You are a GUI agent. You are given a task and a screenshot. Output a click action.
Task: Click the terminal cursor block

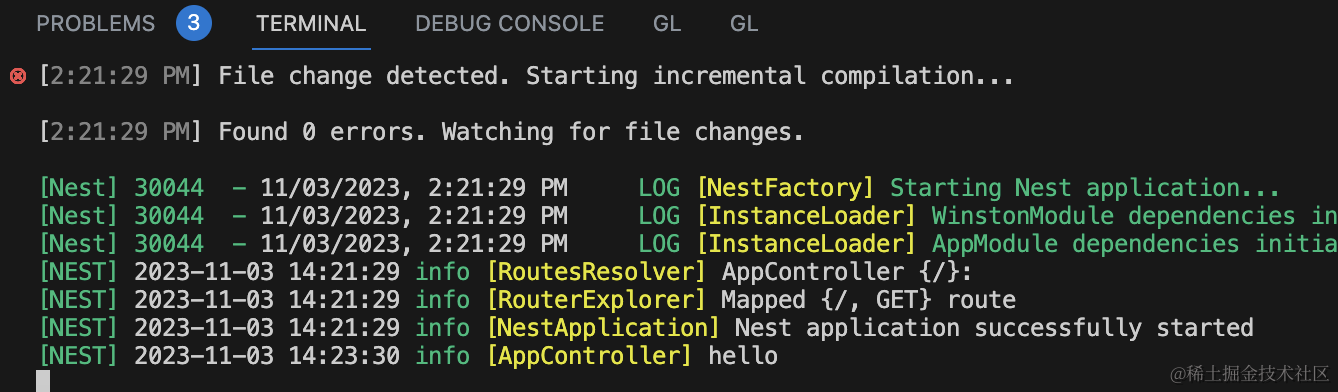pos(43,381)
